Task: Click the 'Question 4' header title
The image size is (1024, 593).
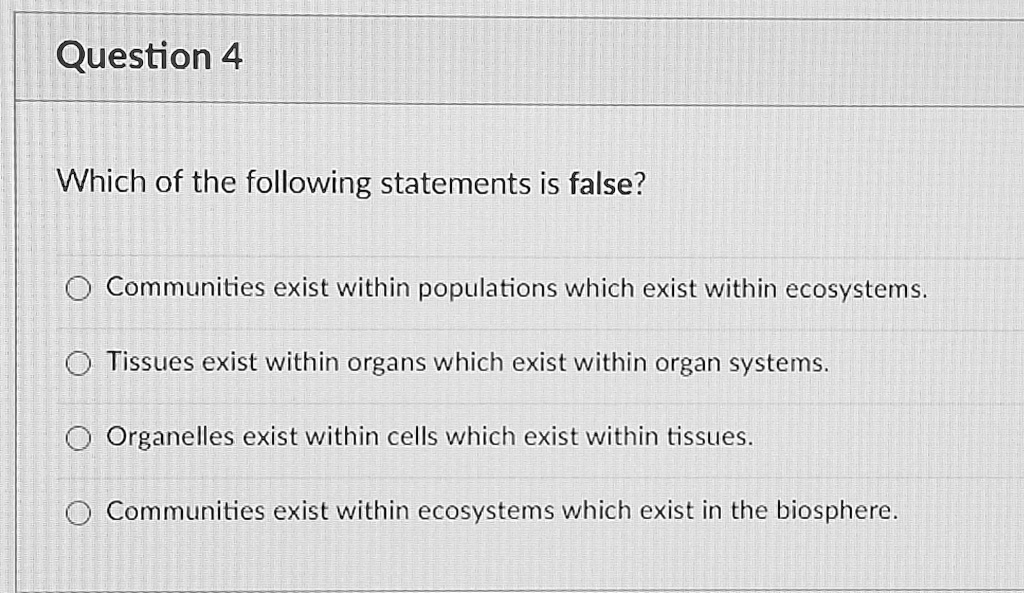Action: pyautogui.click(x=149, y=57)
